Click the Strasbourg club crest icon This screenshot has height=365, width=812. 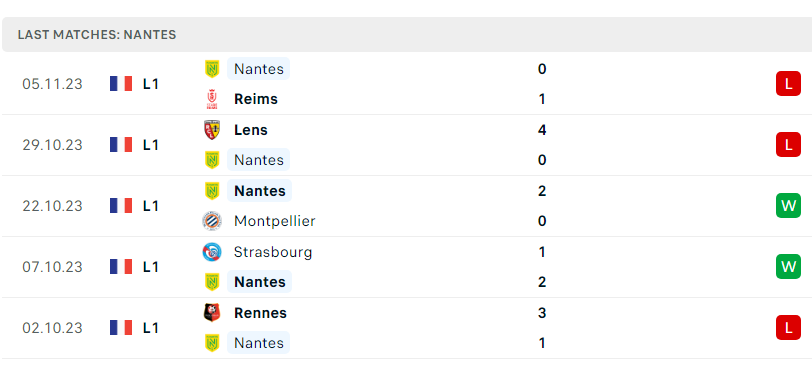[x=212, y=252]
